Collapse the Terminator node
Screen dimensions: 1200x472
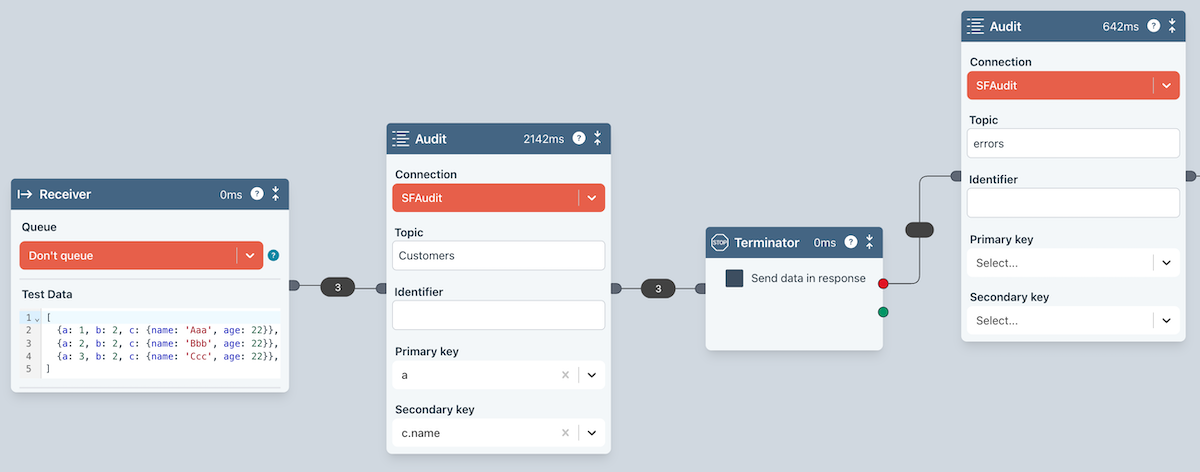(870, 242)
